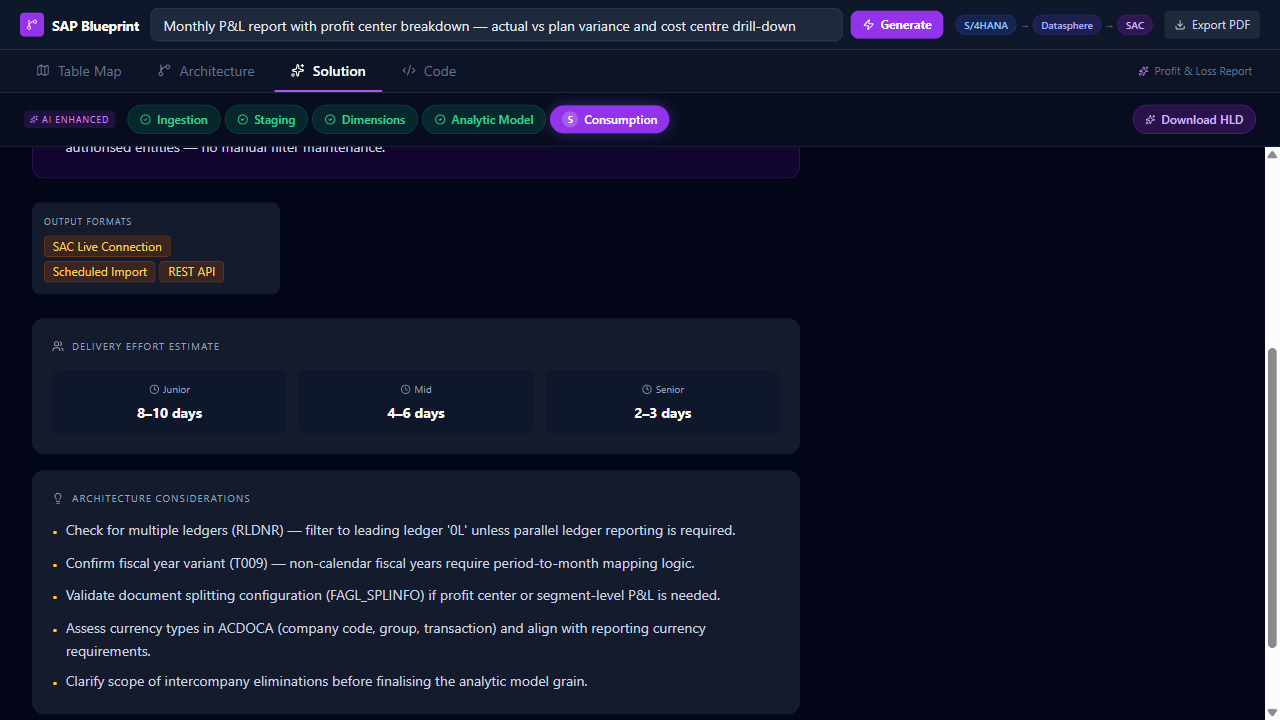Go to the Staging step
Image resolution: width=1280 pixels, height=720 pixels.
[x=266, y=120]
